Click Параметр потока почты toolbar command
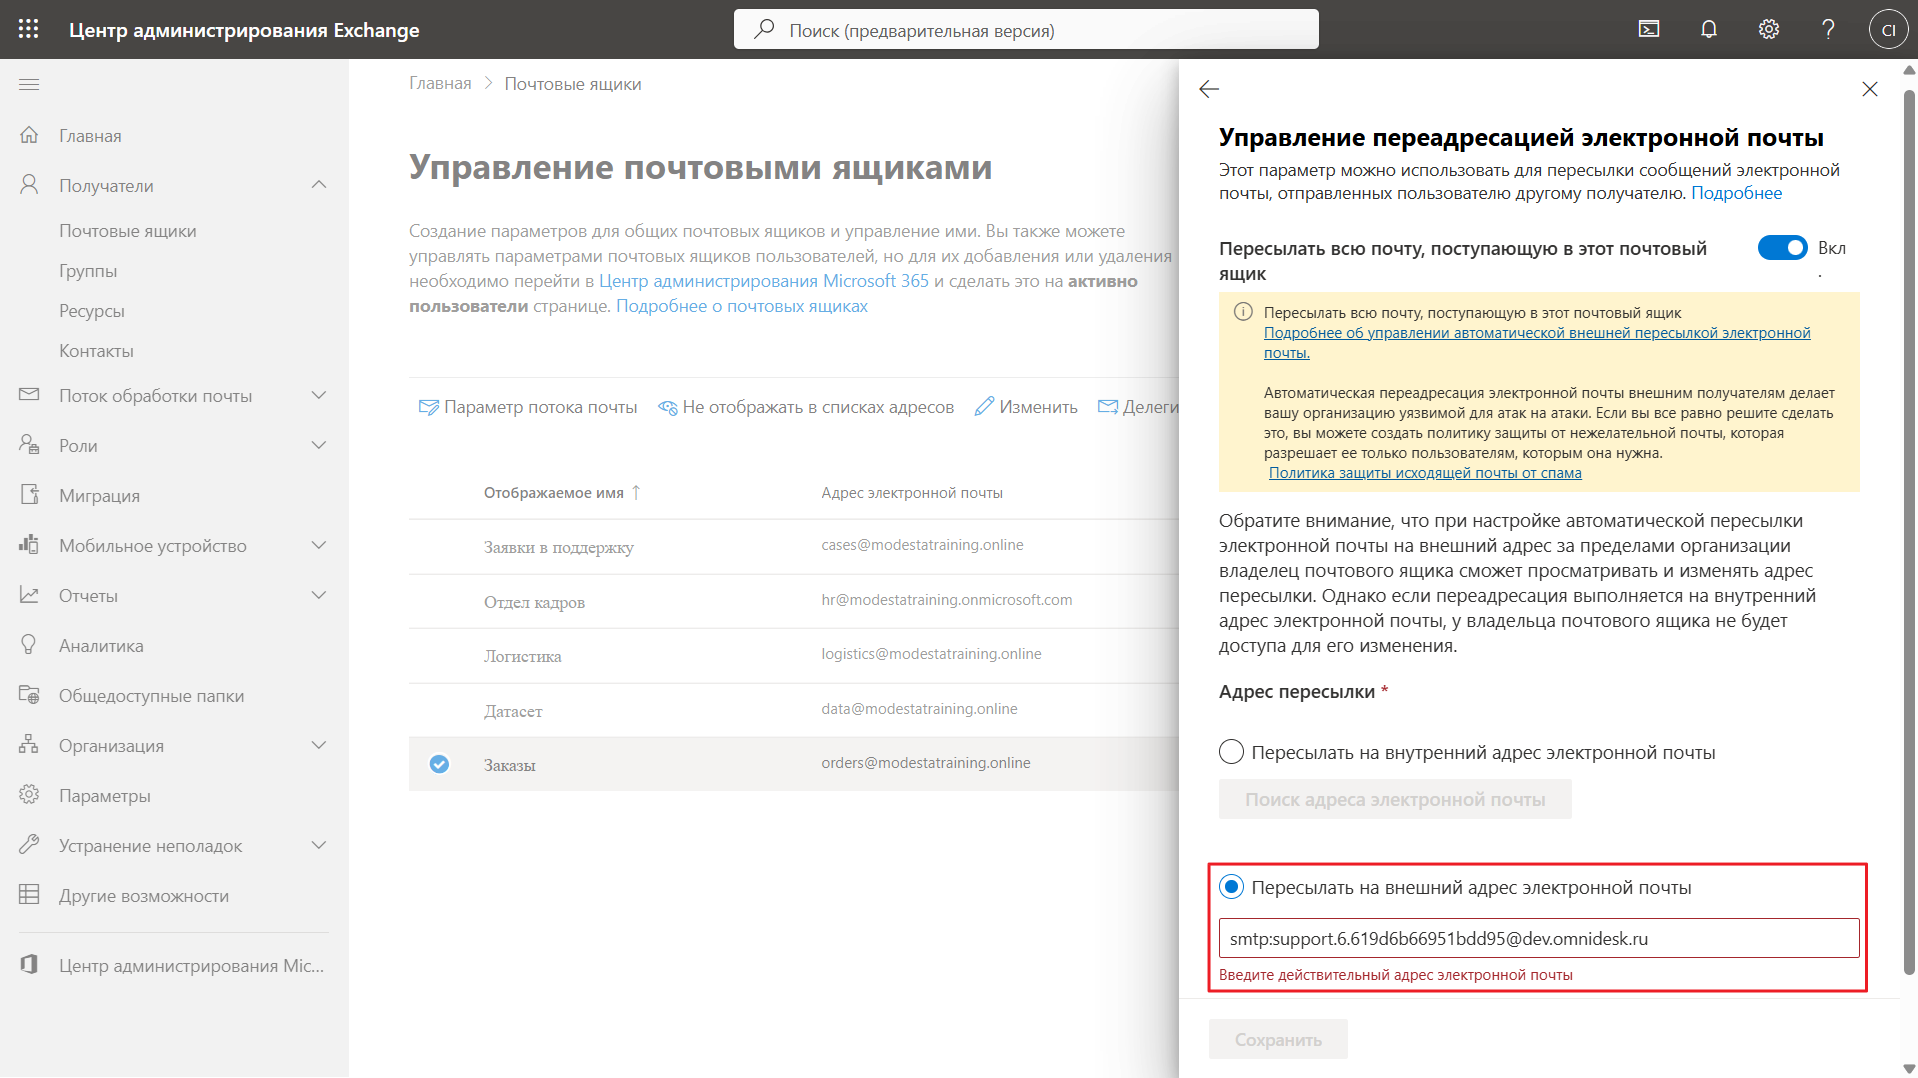This screenshot has height=1078, width=1918. 528,407
